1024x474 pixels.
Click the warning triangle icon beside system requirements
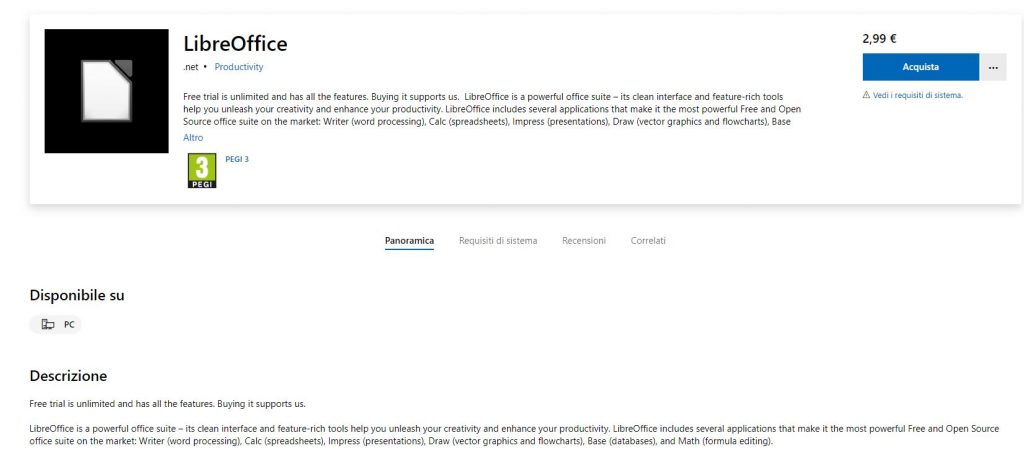[866, 95]
